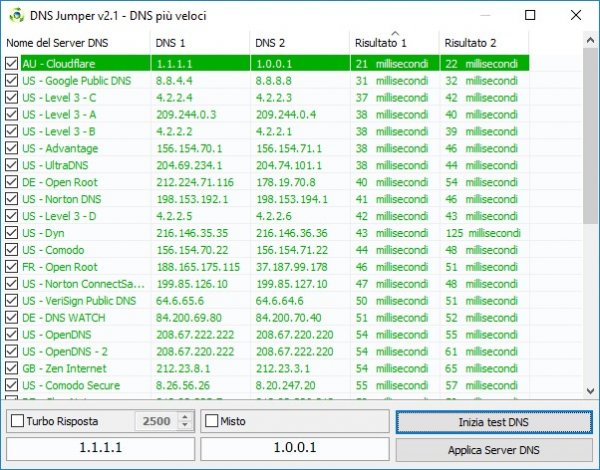The width and height of the screenshot is (600, 470).
Task: Click DNS 1 address 198.153.192.1
Action: click(192, 199)
